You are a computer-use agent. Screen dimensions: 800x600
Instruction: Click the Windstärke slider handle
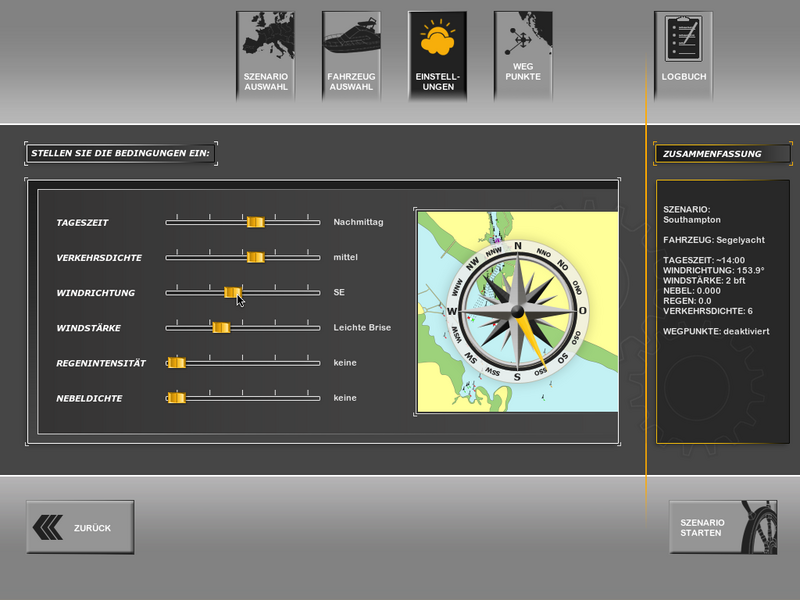221,328
